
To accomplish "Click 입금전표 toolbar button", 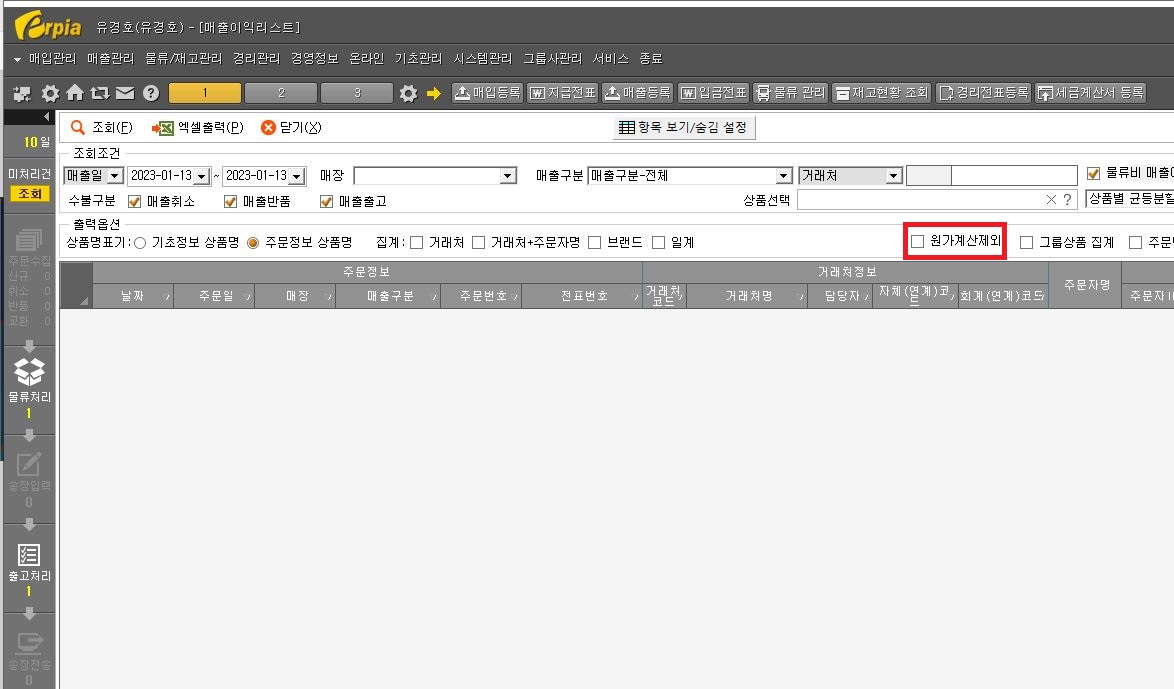I will [714, 93].
